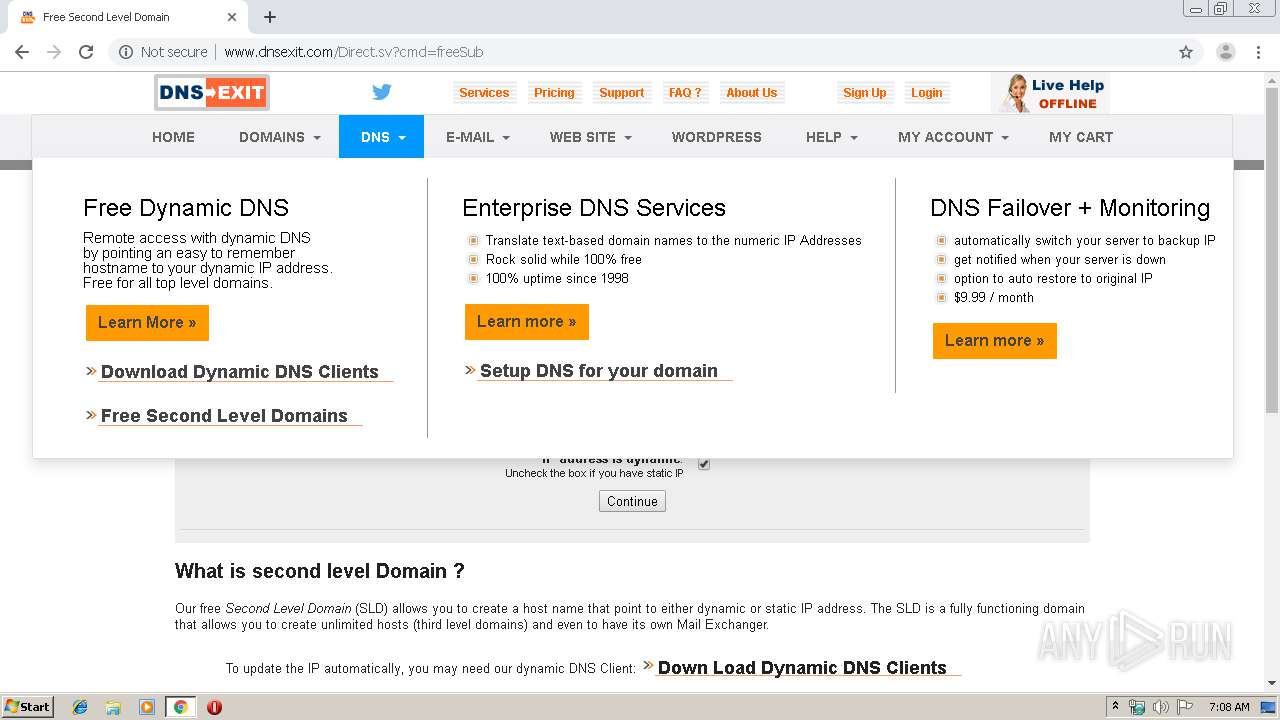Click the taskbar clock showing 7:08 AM

pos(1229,707)
